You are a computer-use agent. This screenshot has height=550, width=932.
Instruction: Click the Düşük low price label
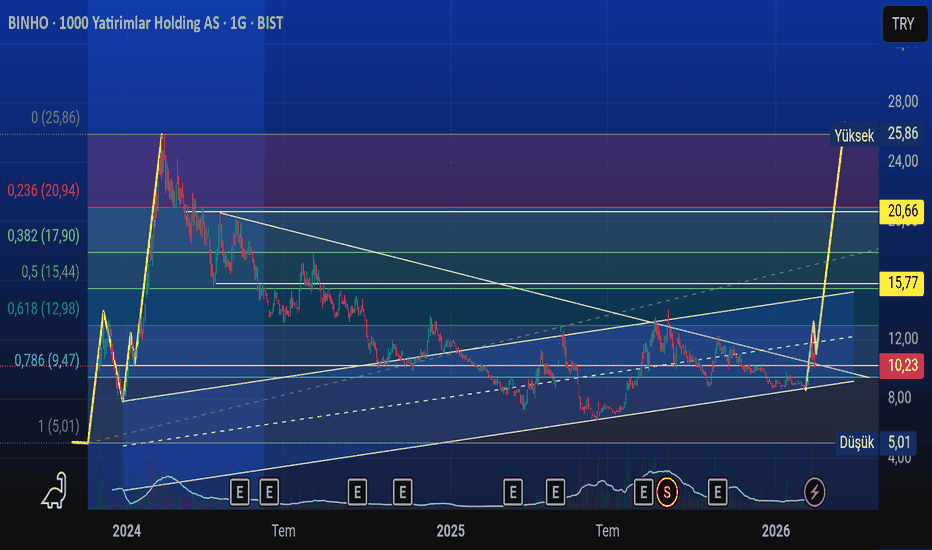pyautogui.click(x=857, y=442)
